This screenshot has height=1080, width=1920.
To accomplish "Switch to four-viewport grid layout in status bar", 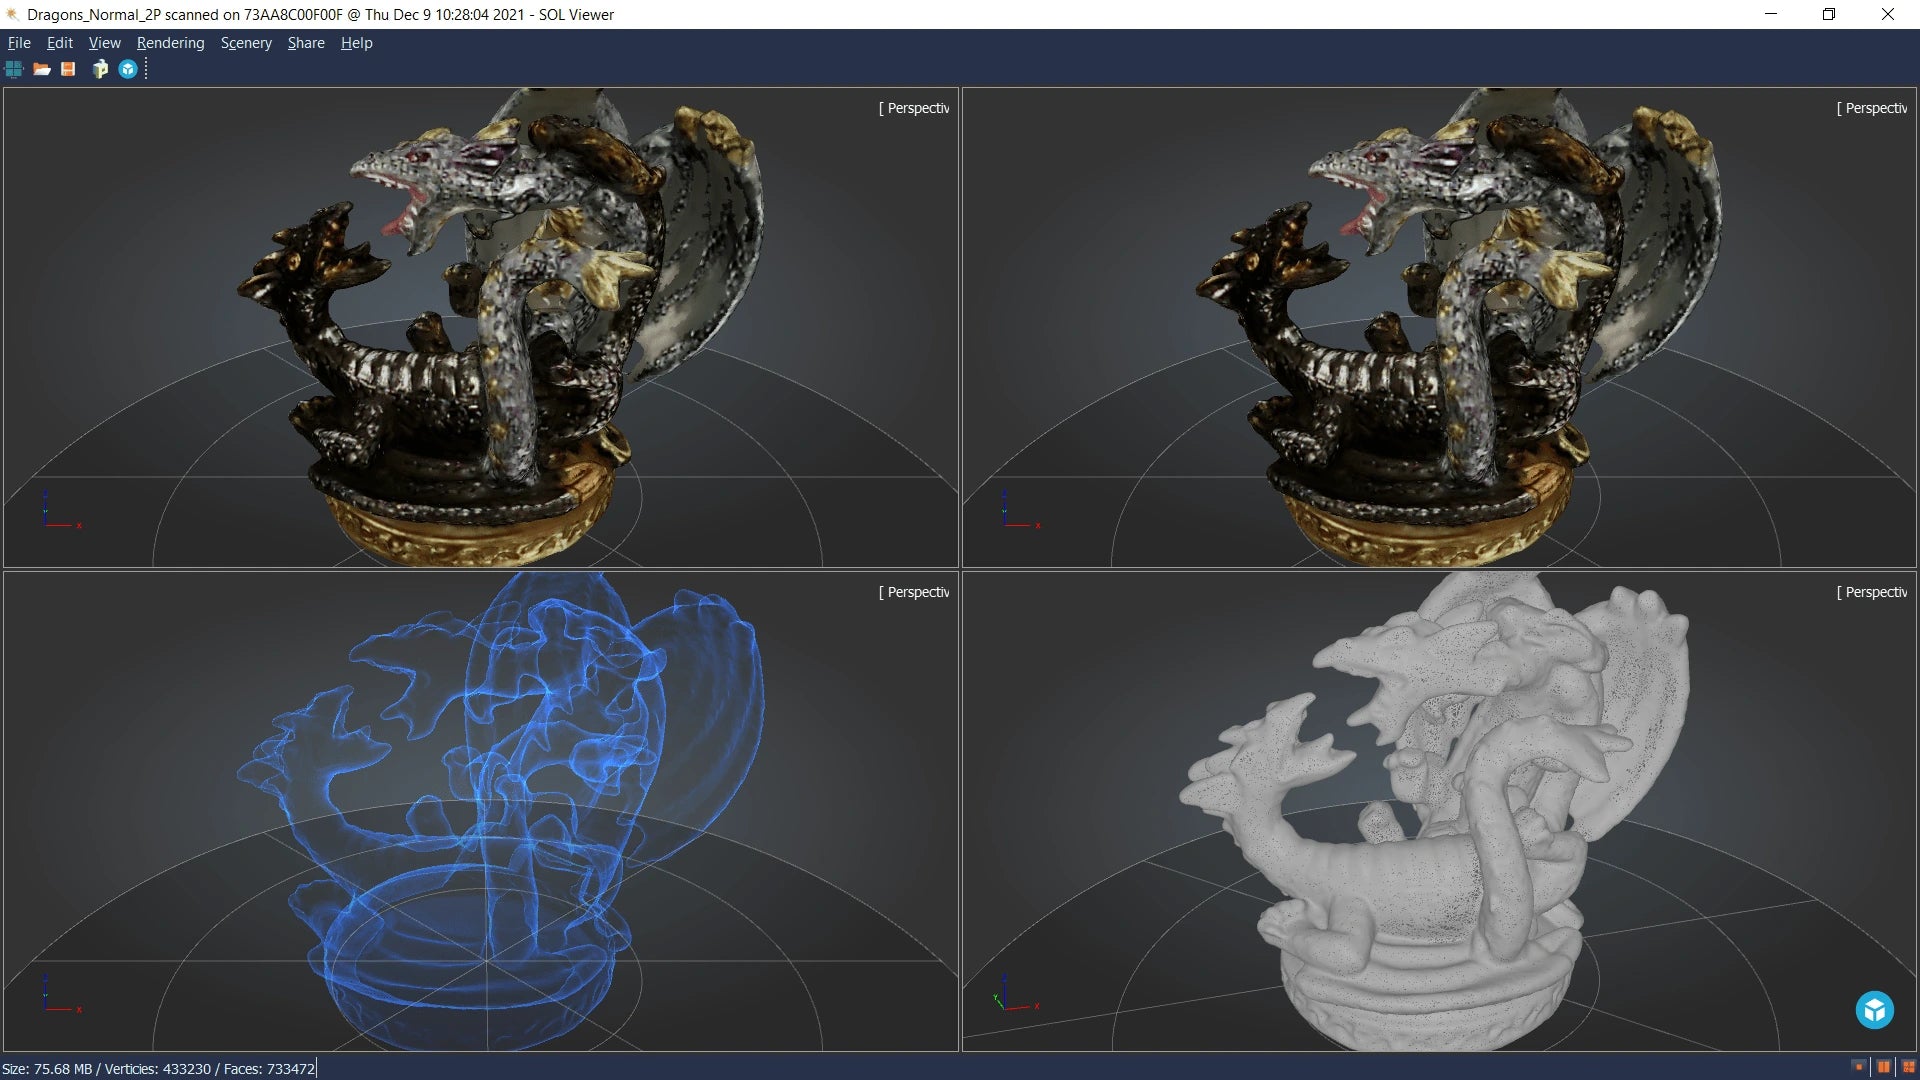I will click(x=1908, y=1067).
